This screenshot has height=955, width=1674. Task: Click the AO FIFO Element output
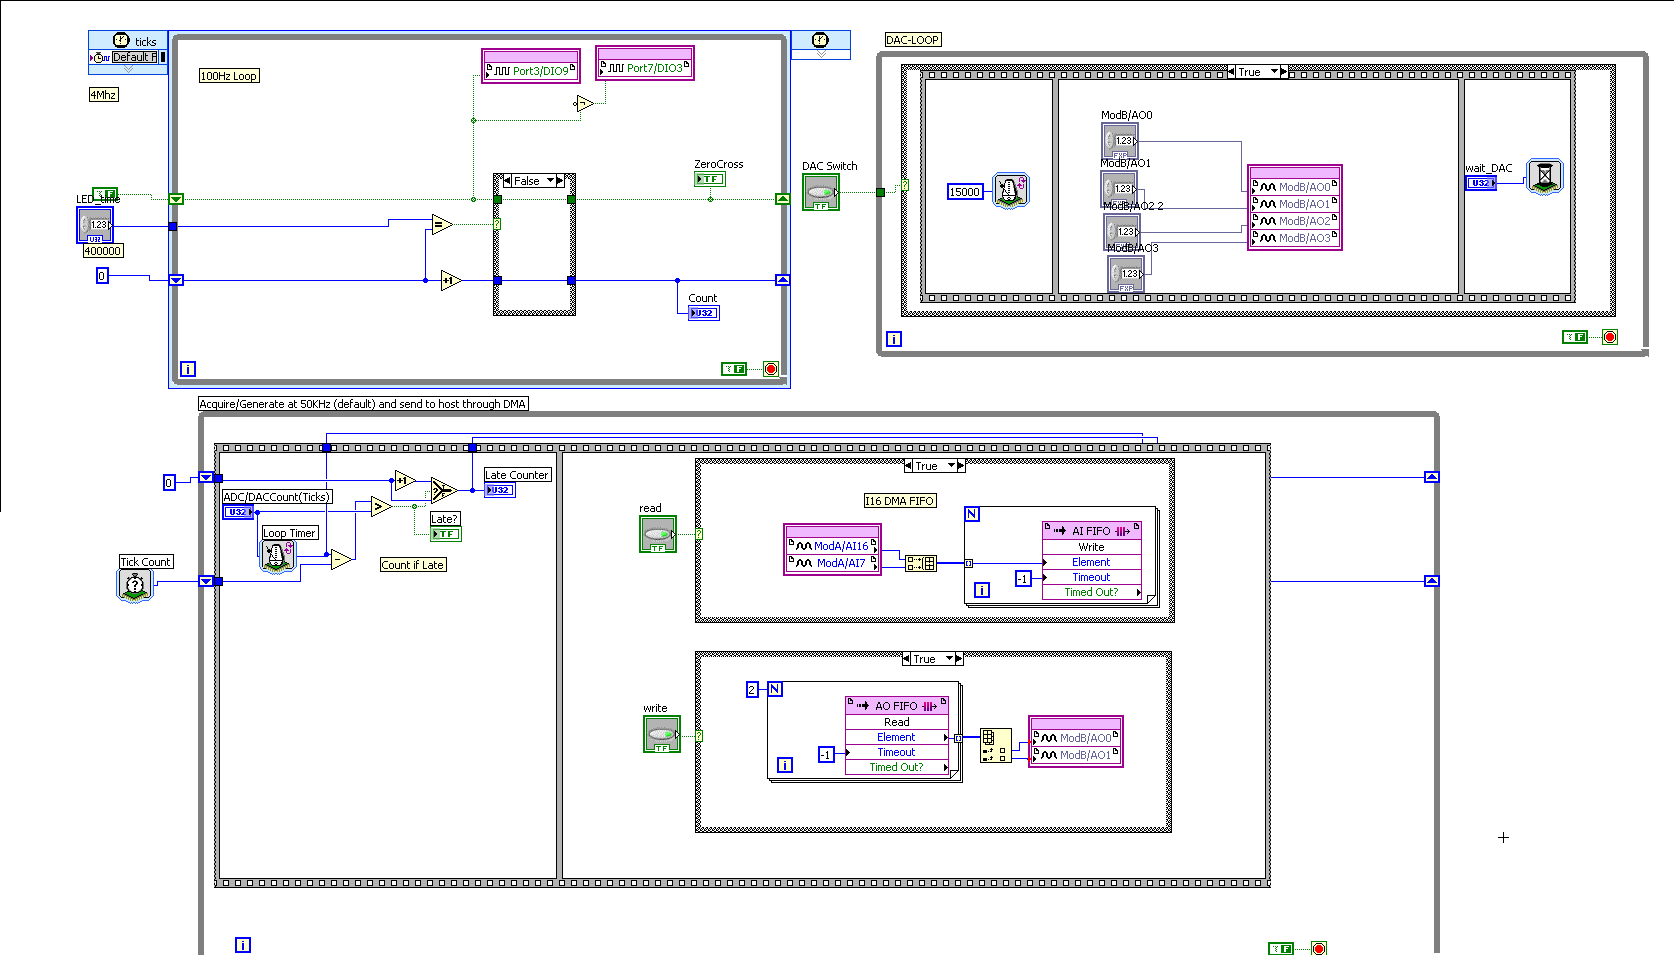click(896, 737)
